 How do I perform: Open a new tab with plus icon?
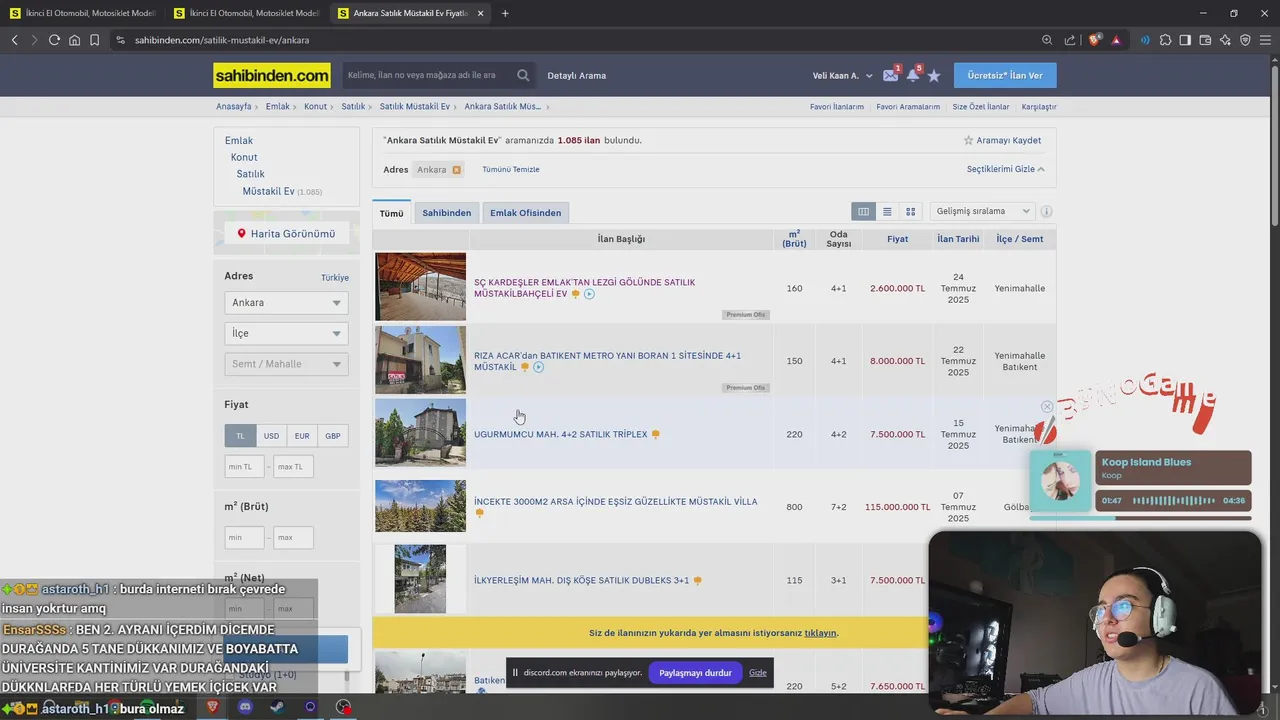(x=505, y=13)
